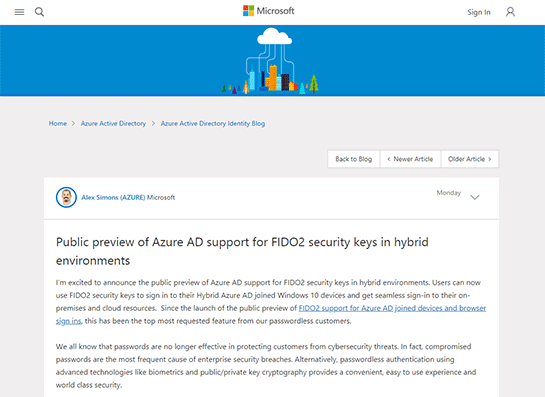Viewport: 545px width, 397px height.
Task: Go to the Home breadcrumb
Action: [x=58, y=123]
